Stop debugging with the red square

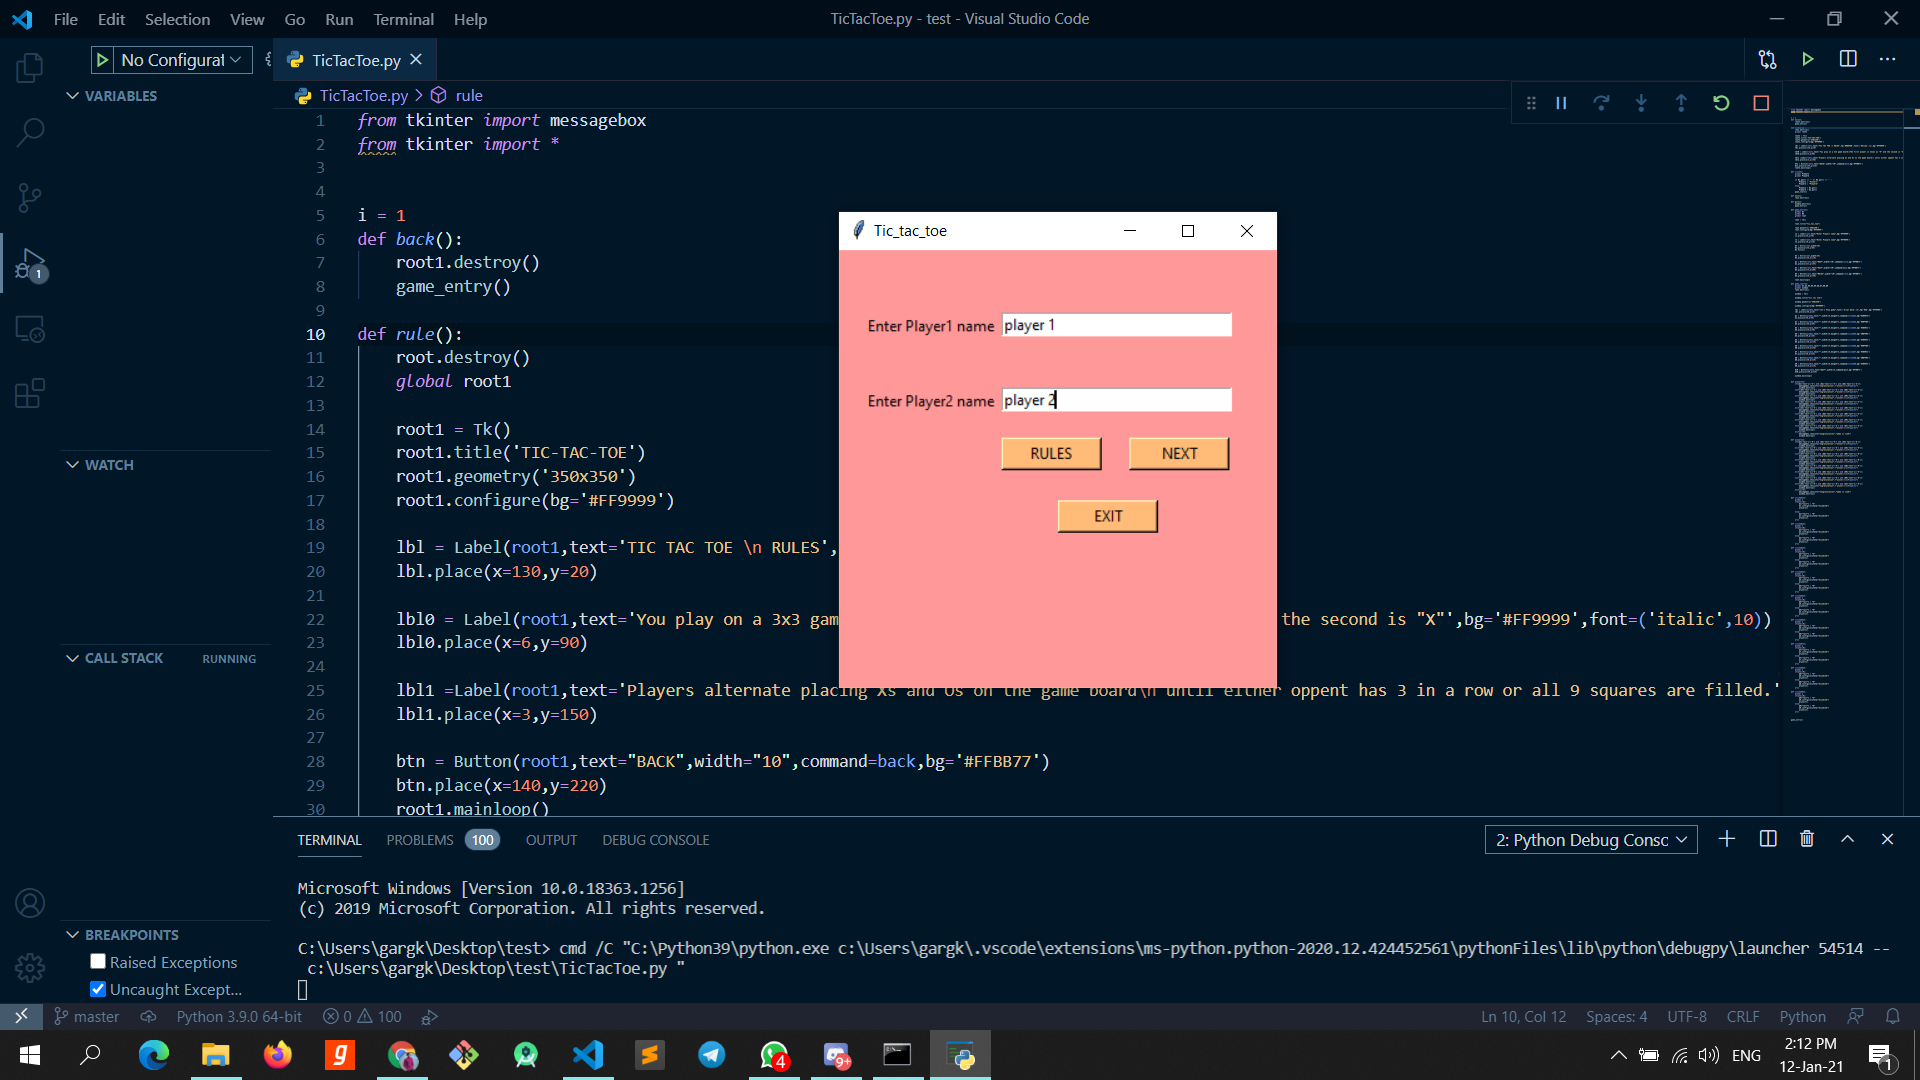(1761, 103)
